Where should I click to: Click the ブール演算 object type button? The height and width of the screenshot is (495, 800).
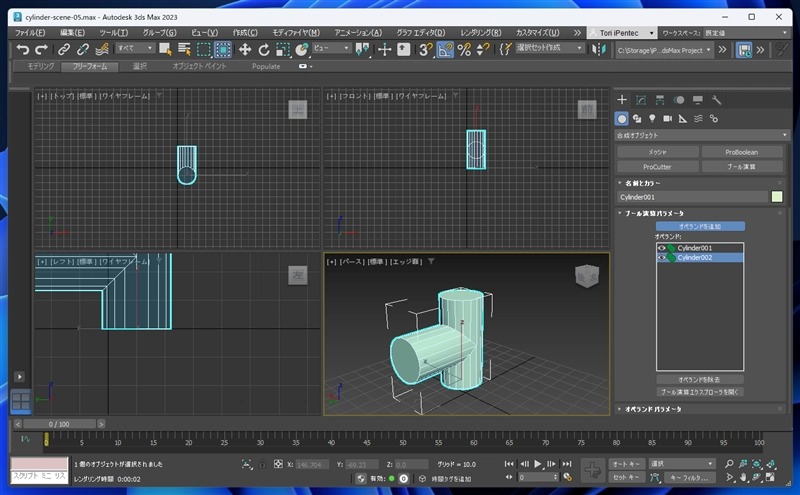[742, 167]
